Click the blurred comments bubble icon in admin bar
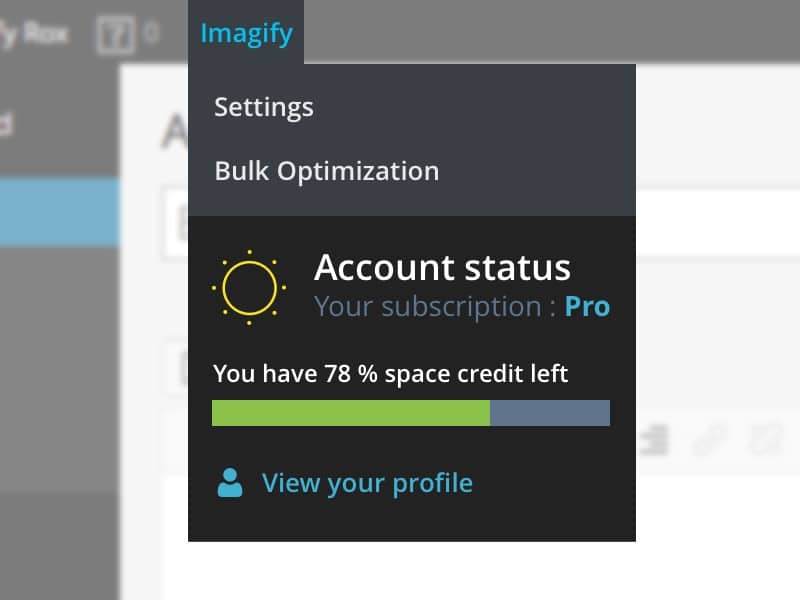 coord(116,35)
